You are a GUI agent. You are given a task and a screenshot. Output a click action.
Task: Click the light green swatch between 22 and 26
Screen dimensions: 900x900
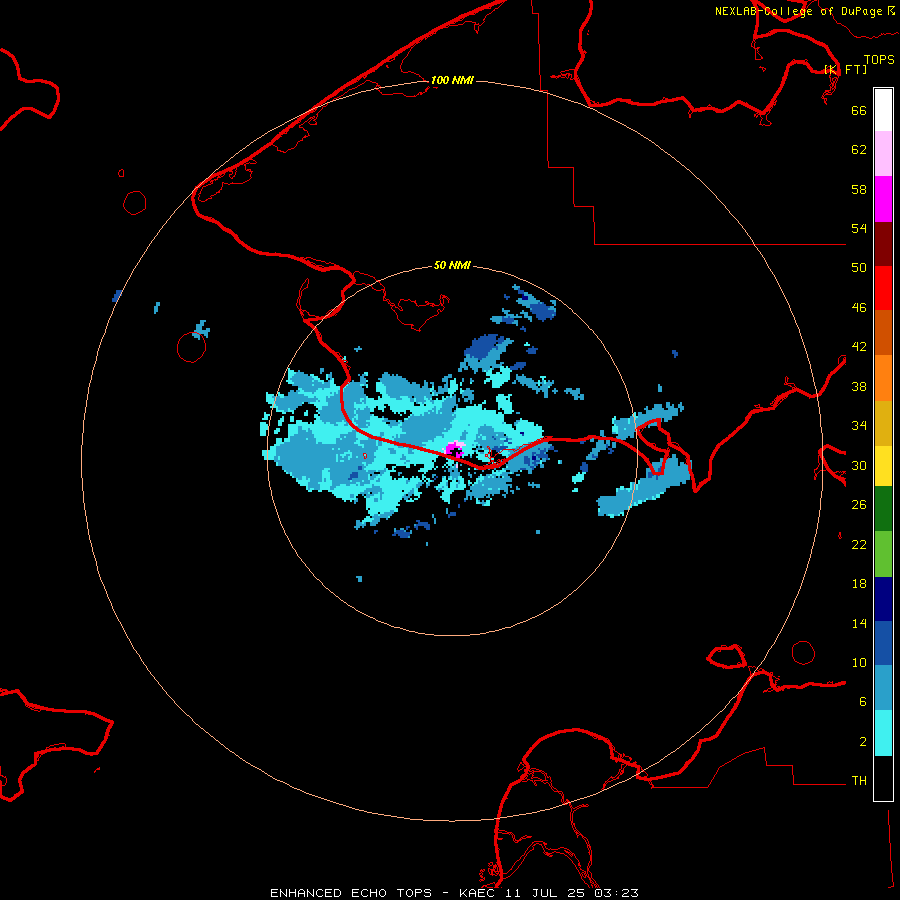[883, 554]
